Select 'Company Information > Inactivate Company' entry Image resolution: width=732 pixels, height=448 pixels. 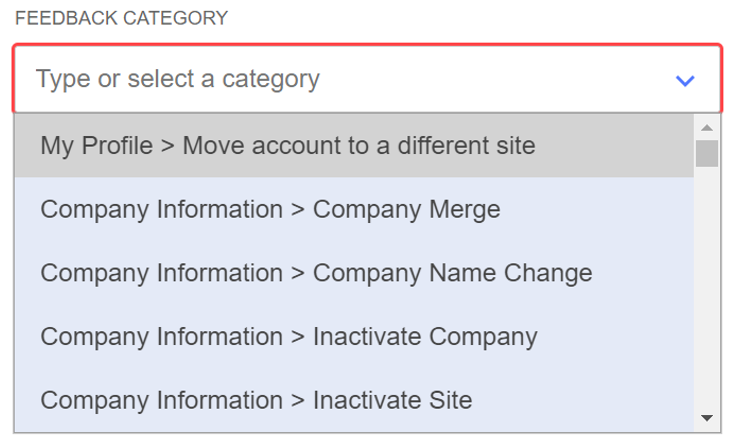coord(289,337)
